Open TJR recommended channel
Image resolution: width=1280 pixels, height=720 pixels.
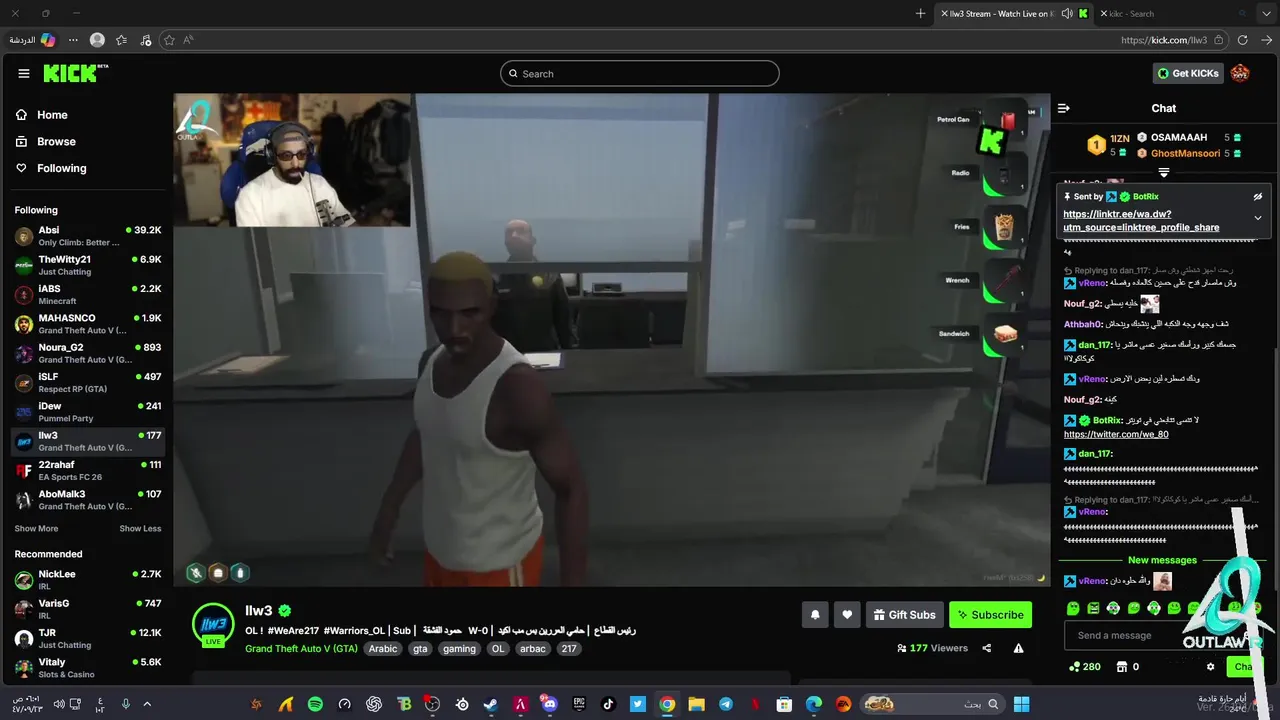click(x=87, y=638)
